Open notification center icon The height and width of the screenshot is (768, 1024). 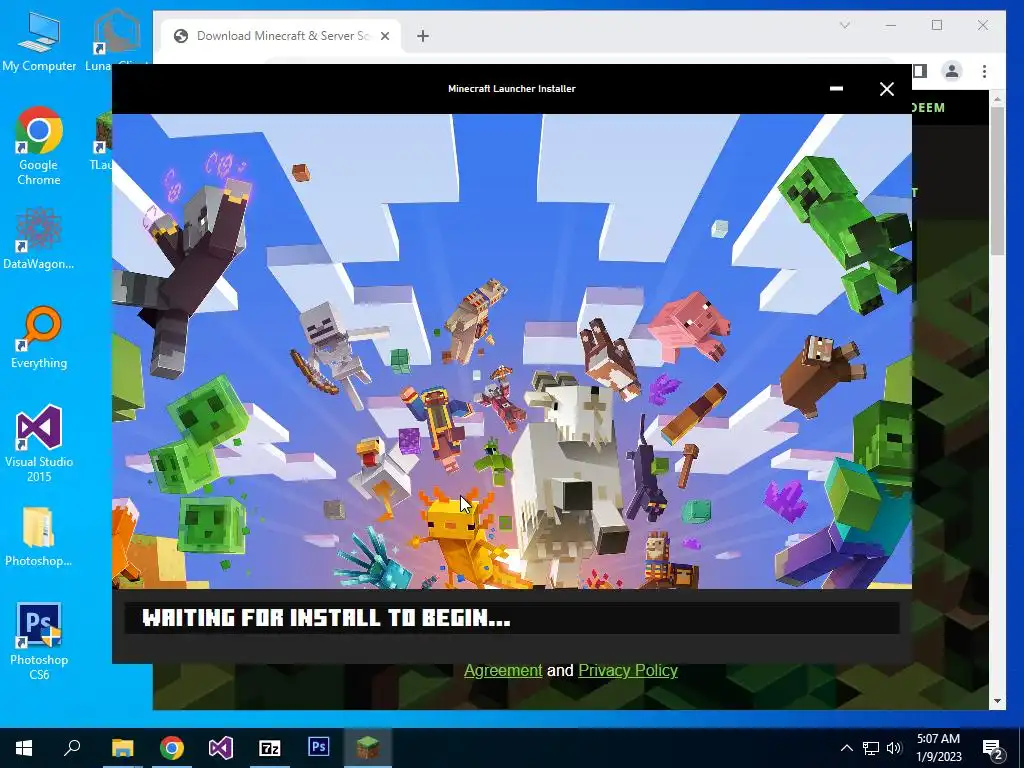click(992, 749)
